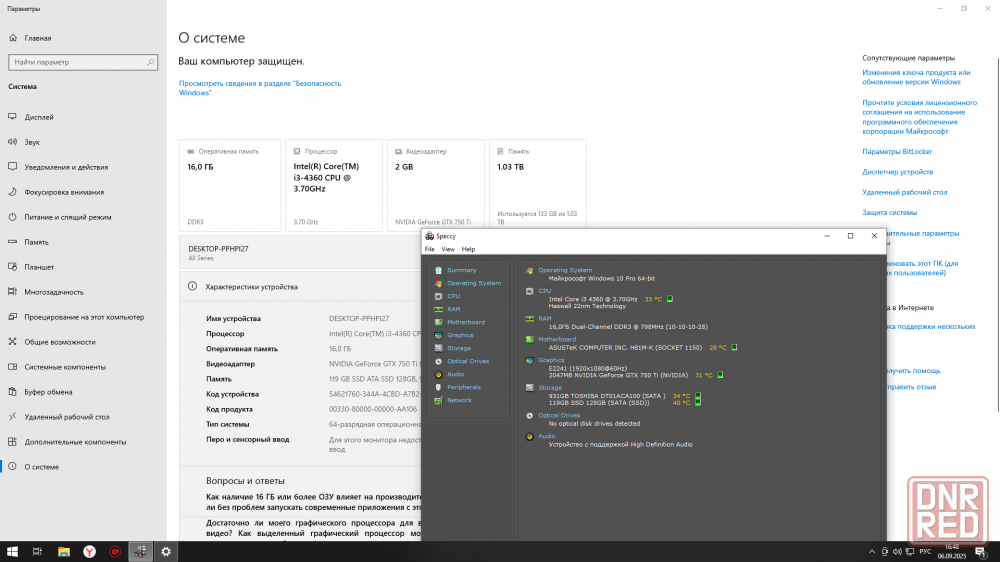
Task: Open the View menu in Speccy
Action: [448, 249]
